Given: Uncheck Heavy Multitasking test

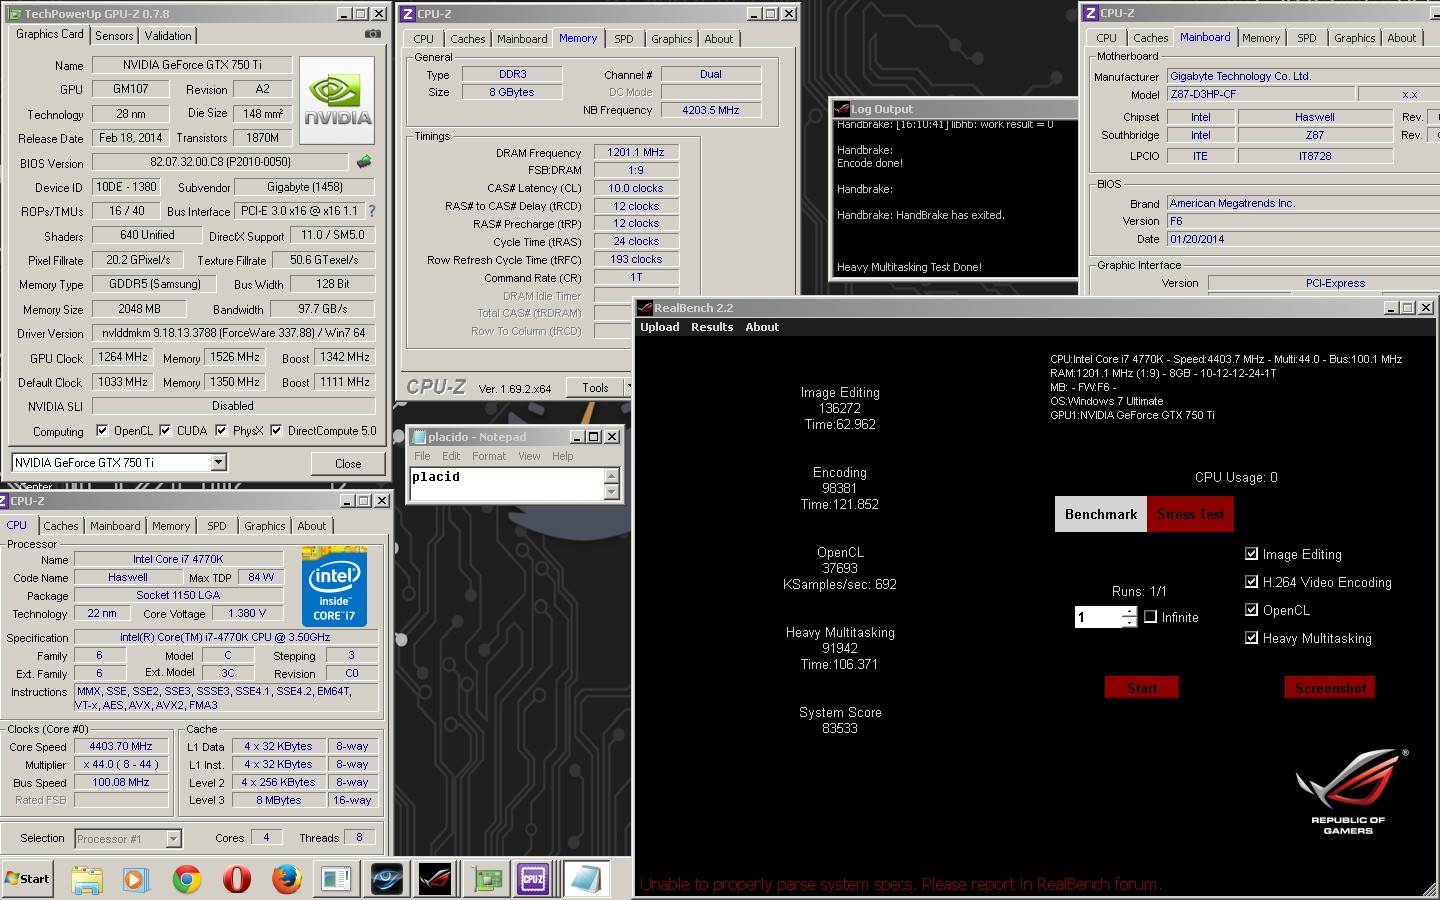Looking at the screenshot, I should click(1251, 637).
